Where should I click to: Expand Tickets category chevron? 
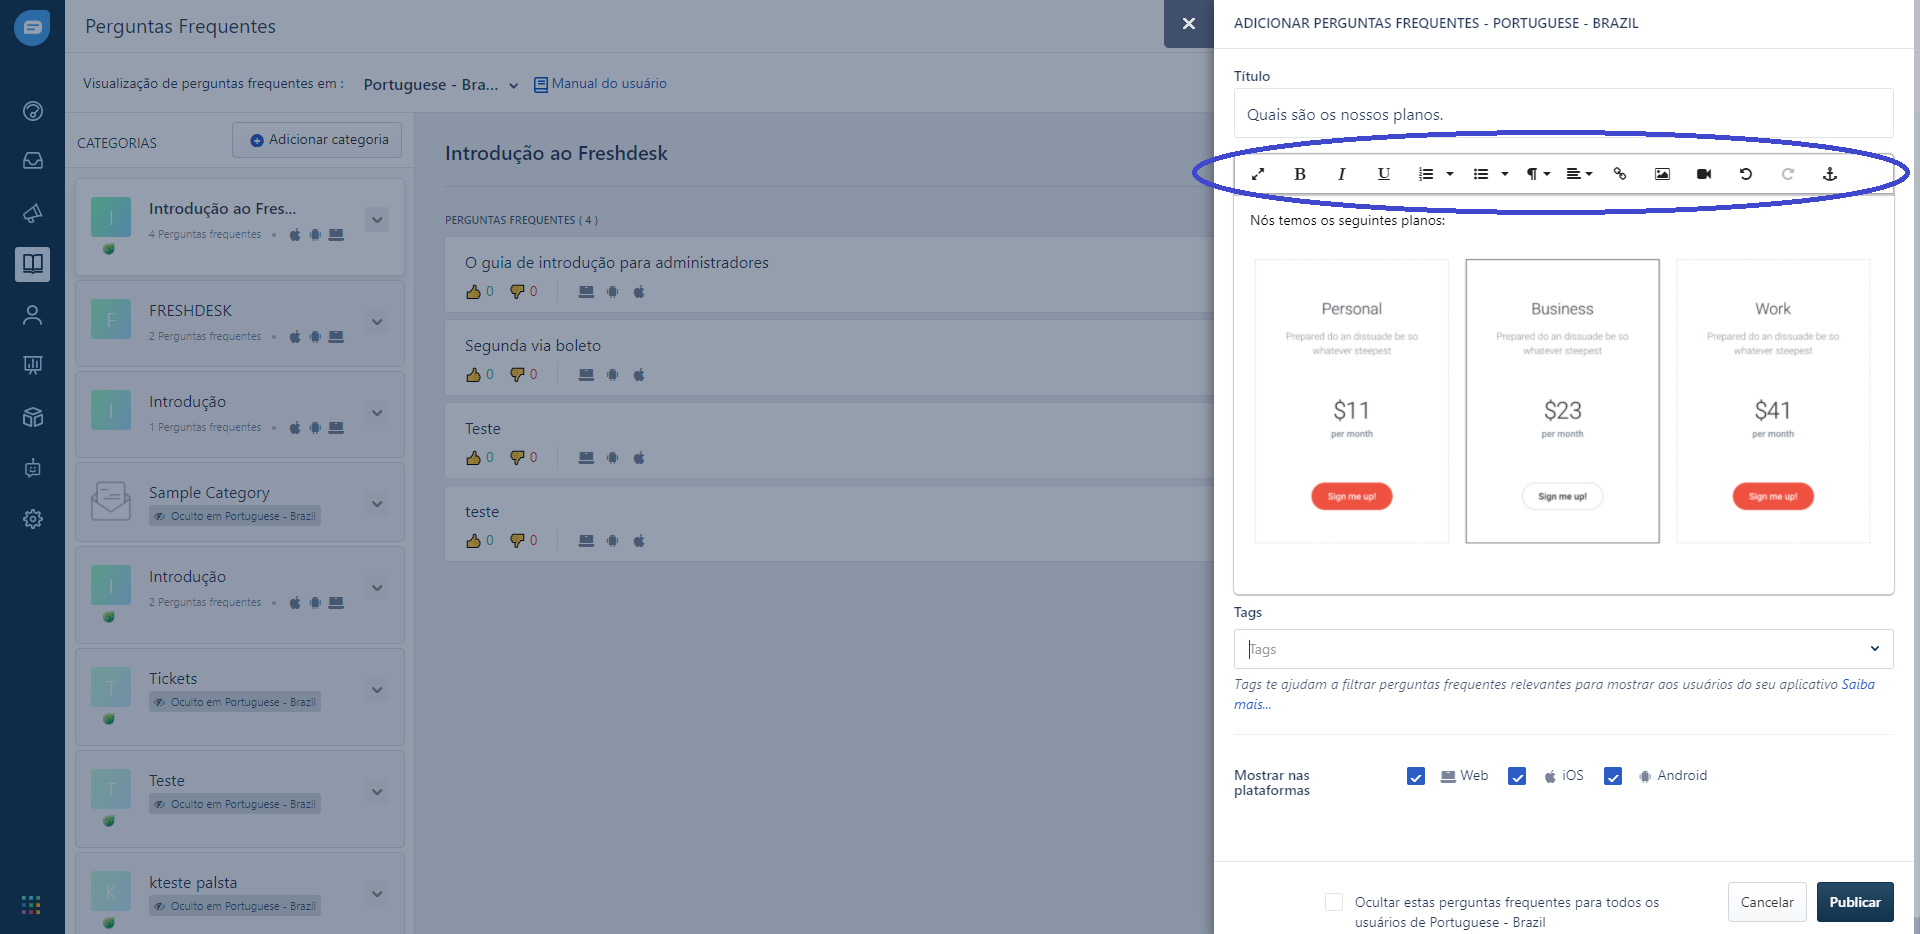coord(377,690)
